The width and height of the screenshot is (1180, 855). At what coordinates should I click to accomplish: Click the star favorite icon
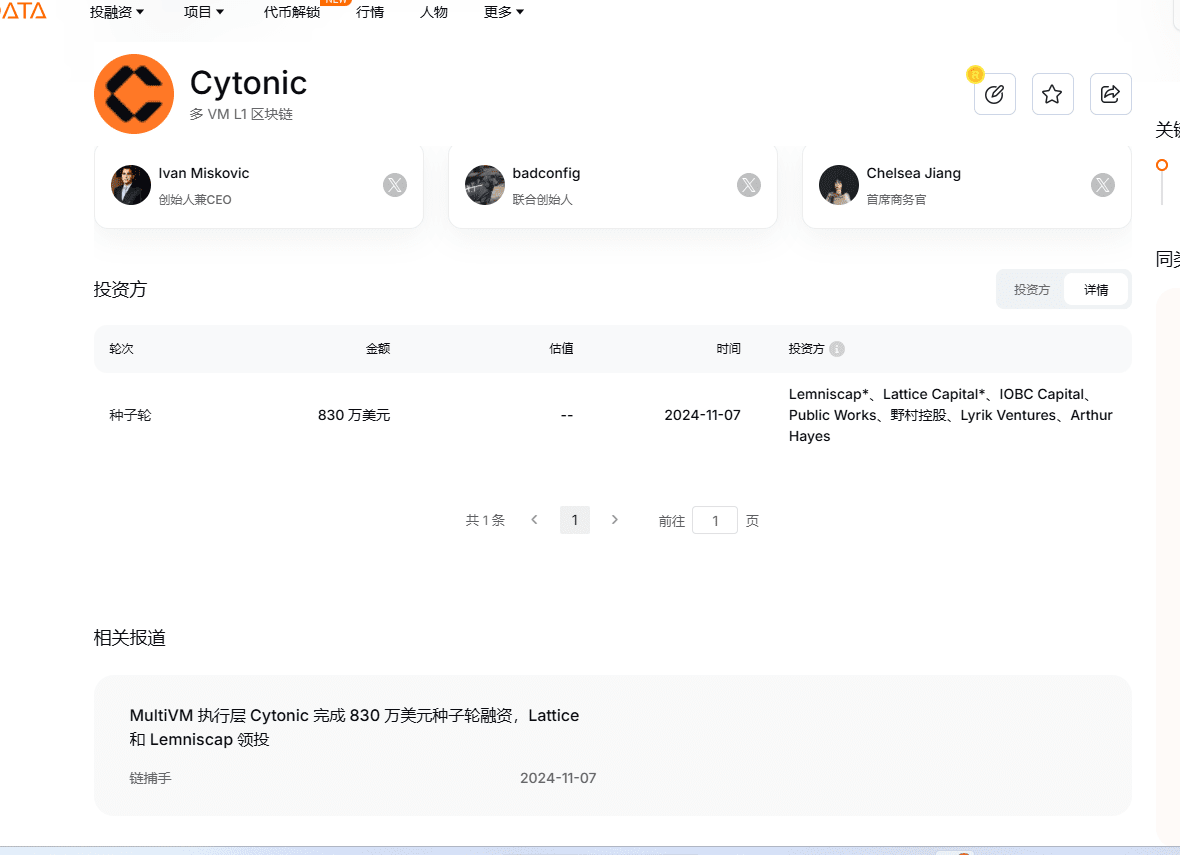(x=1052, y=94)
